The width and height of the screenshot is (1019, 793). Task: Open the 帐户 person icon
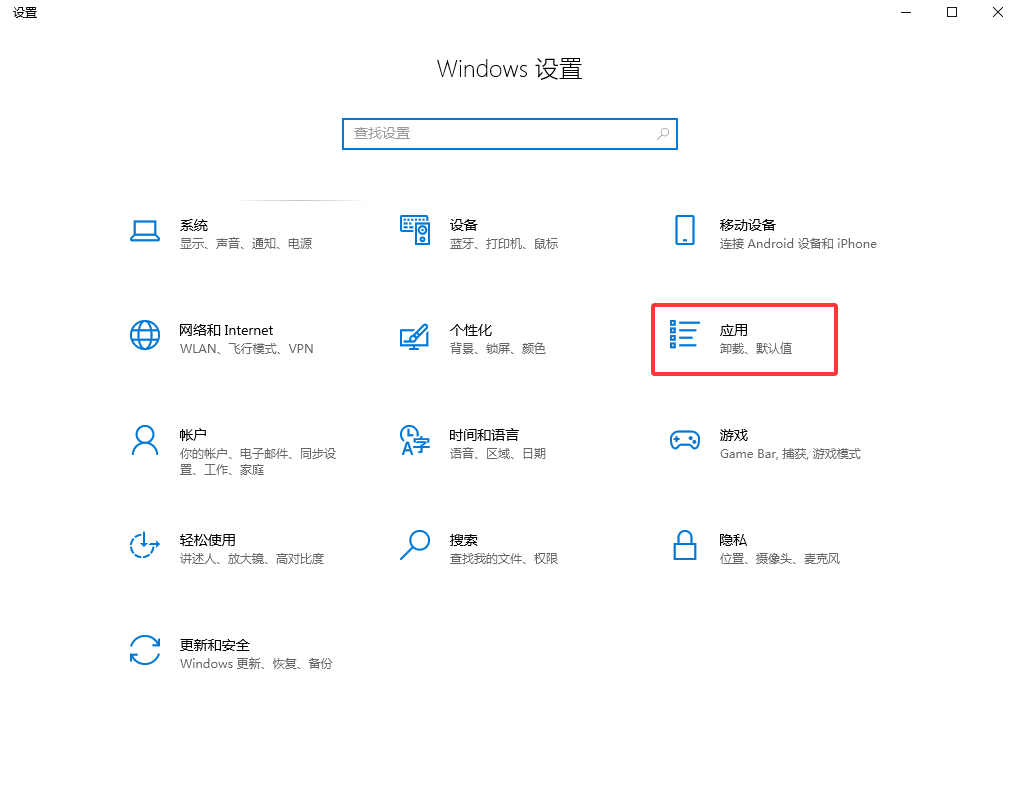click(144, 441)
